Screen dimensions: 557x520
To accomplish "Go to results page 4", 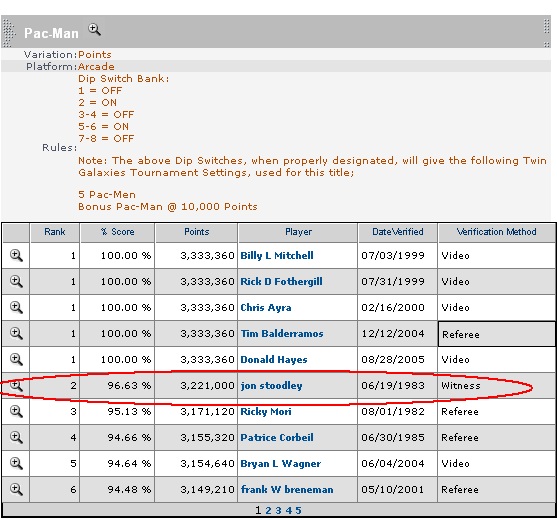I will pos(288,510).
